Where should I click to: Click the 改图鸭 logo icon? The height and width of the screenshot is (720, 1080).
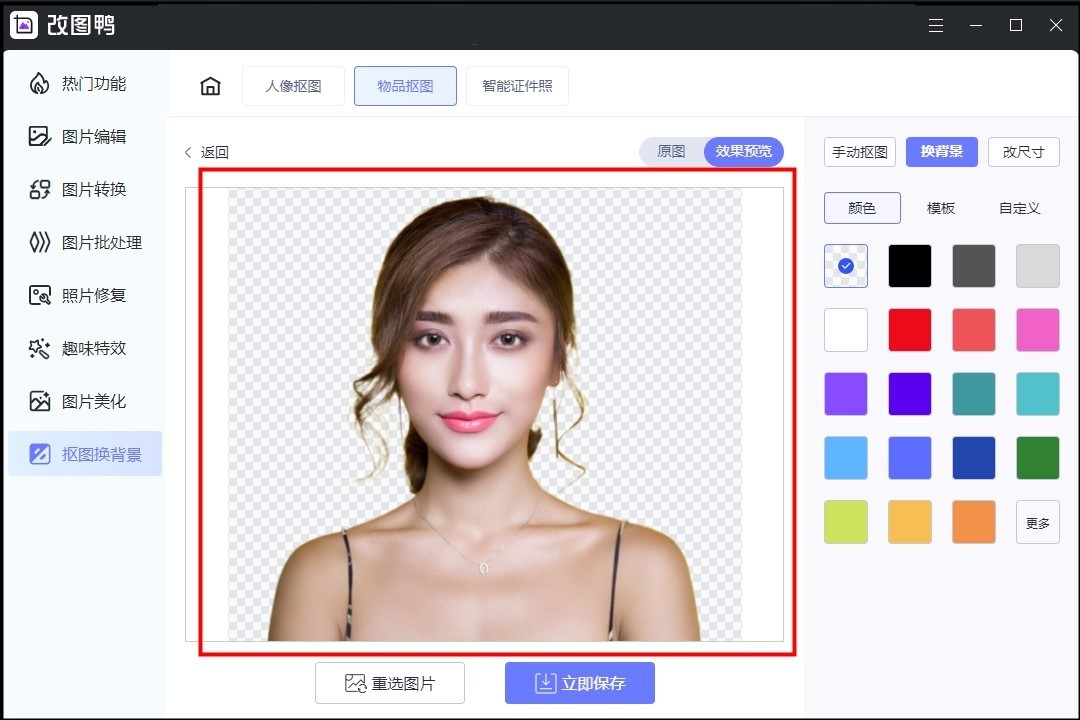[x=25, y=24]
